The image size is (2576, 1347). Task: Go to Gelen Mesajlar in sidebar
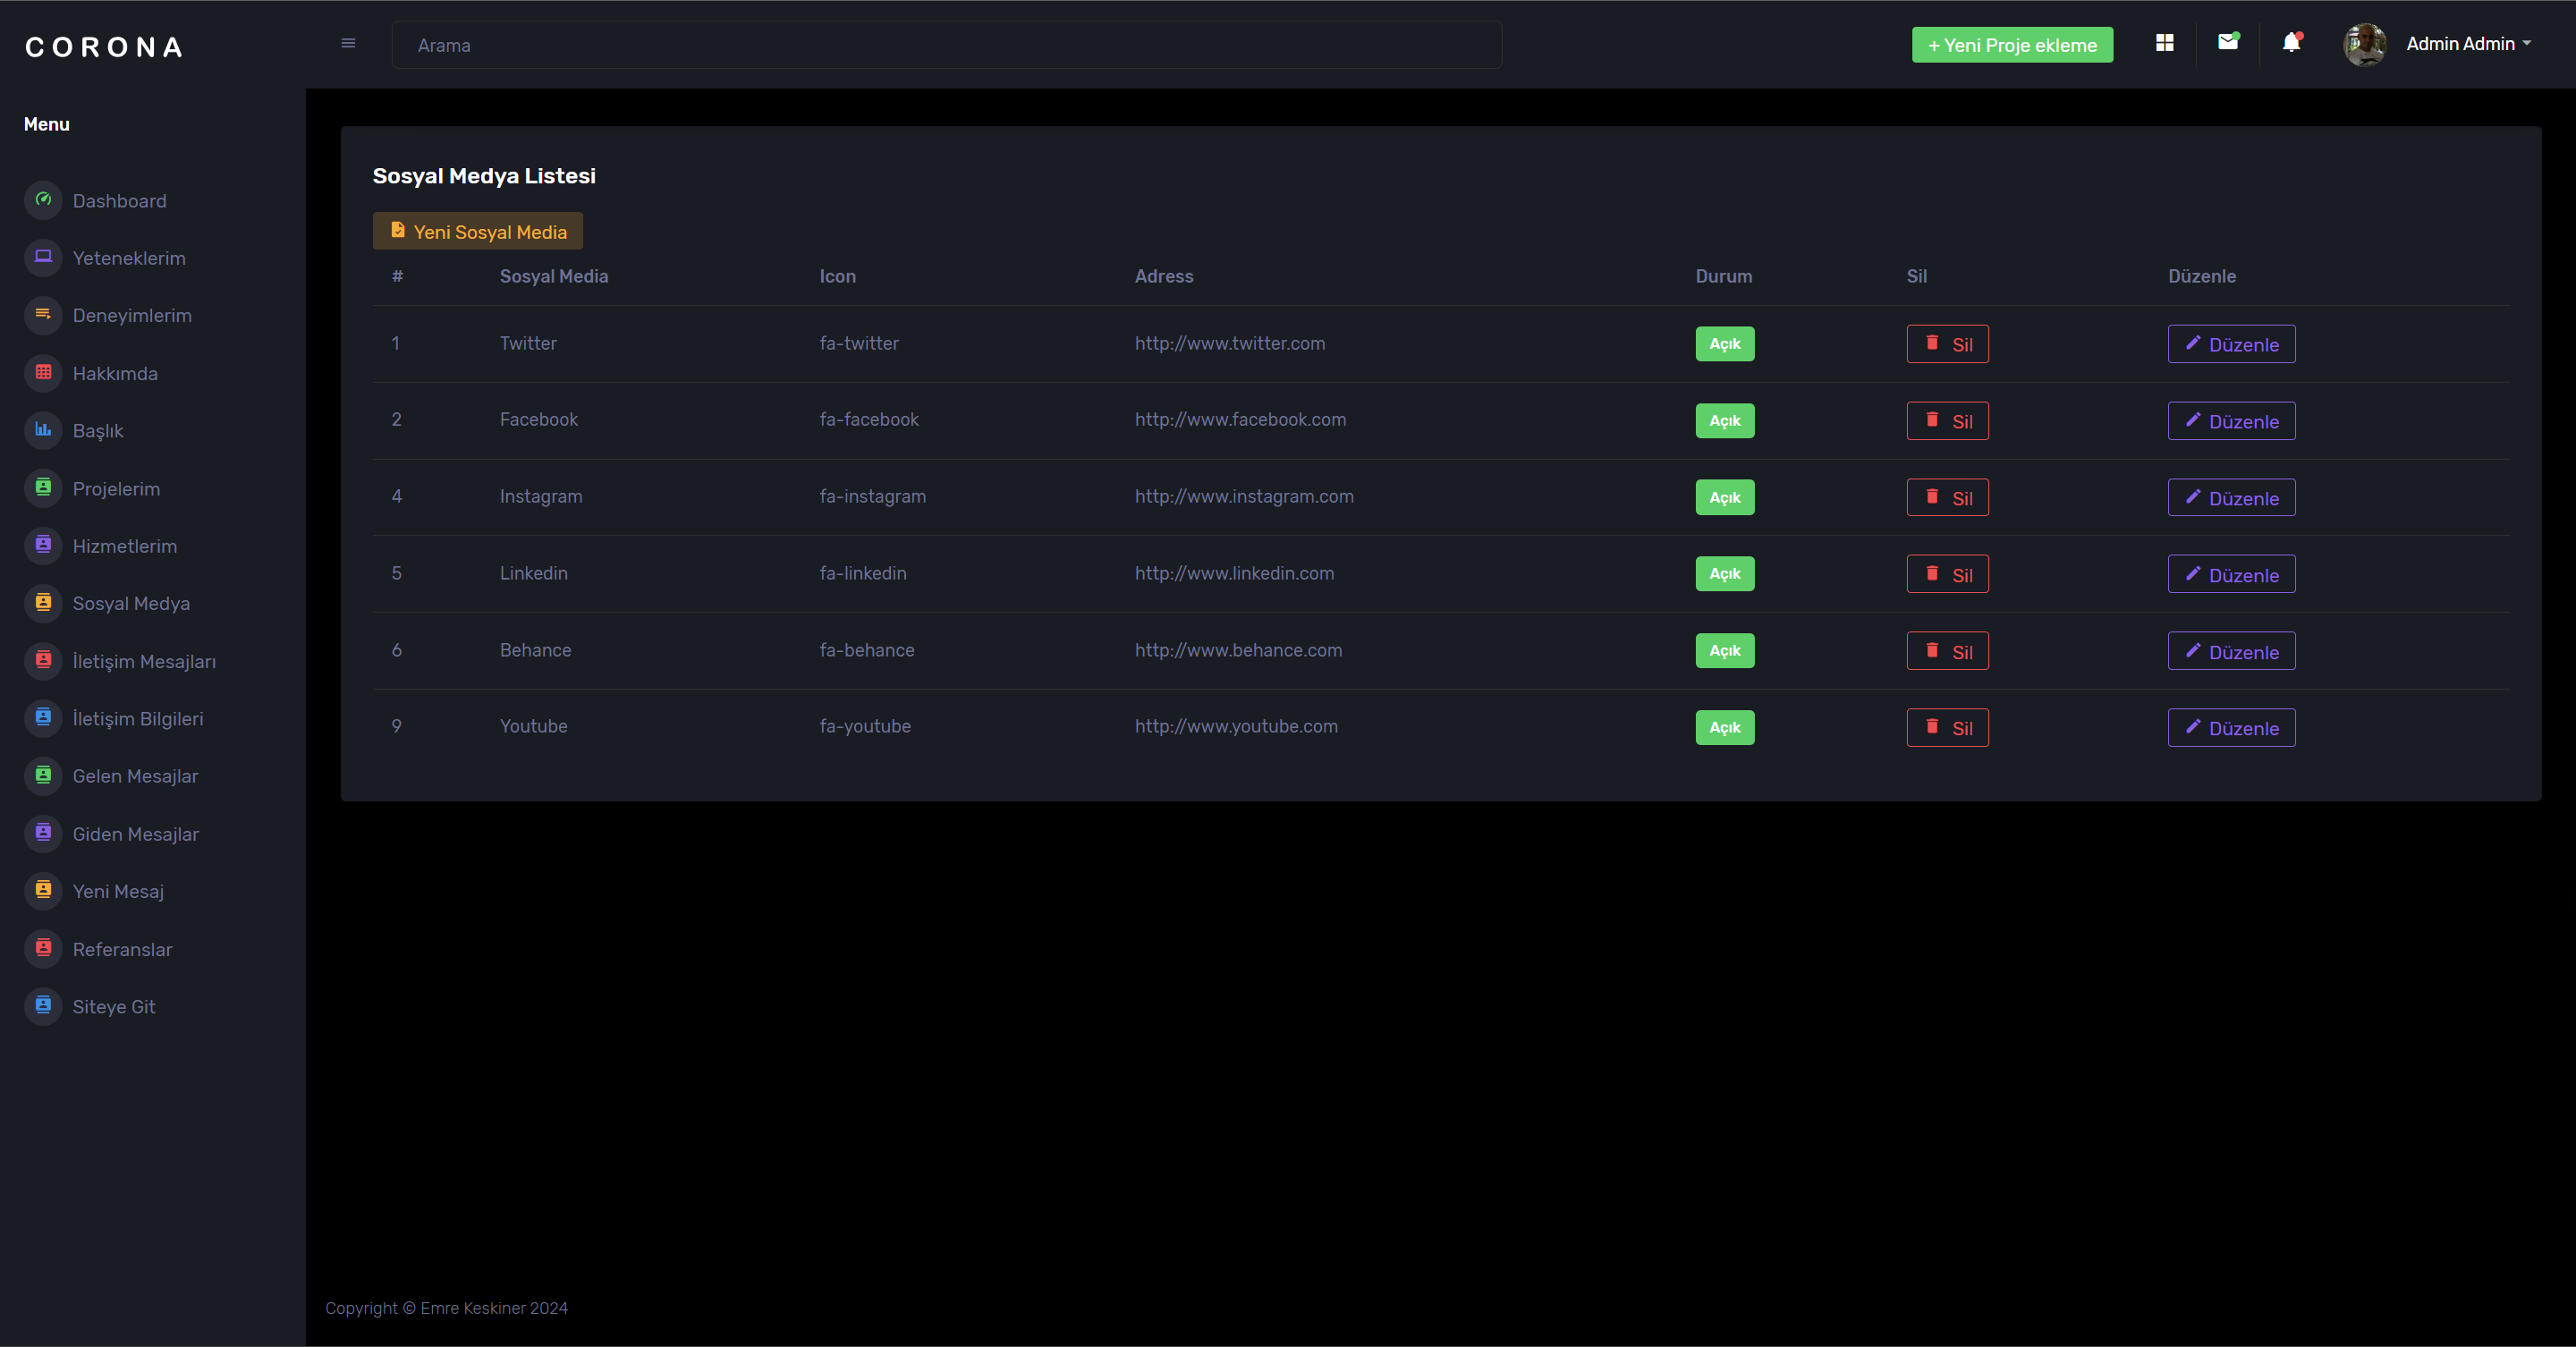click(x=135, y=776)
